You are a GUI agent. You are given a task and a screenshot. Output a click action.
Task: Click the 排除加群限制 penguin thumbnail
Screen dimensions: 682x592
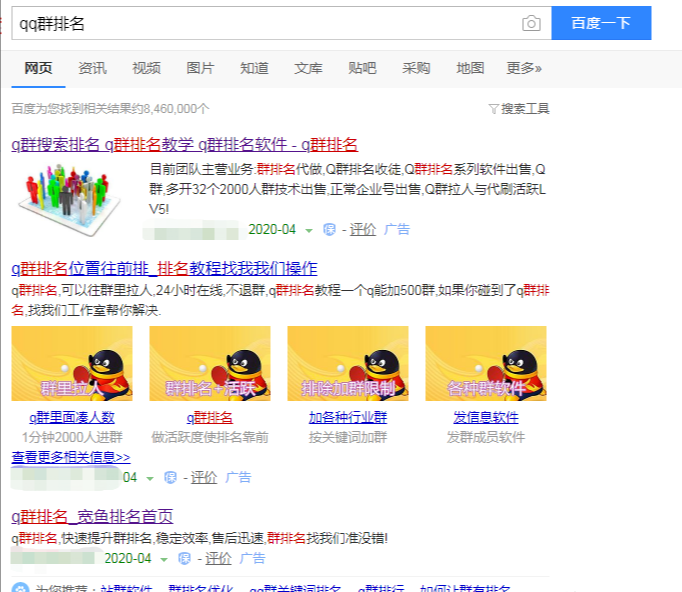(x=348, y=363)
